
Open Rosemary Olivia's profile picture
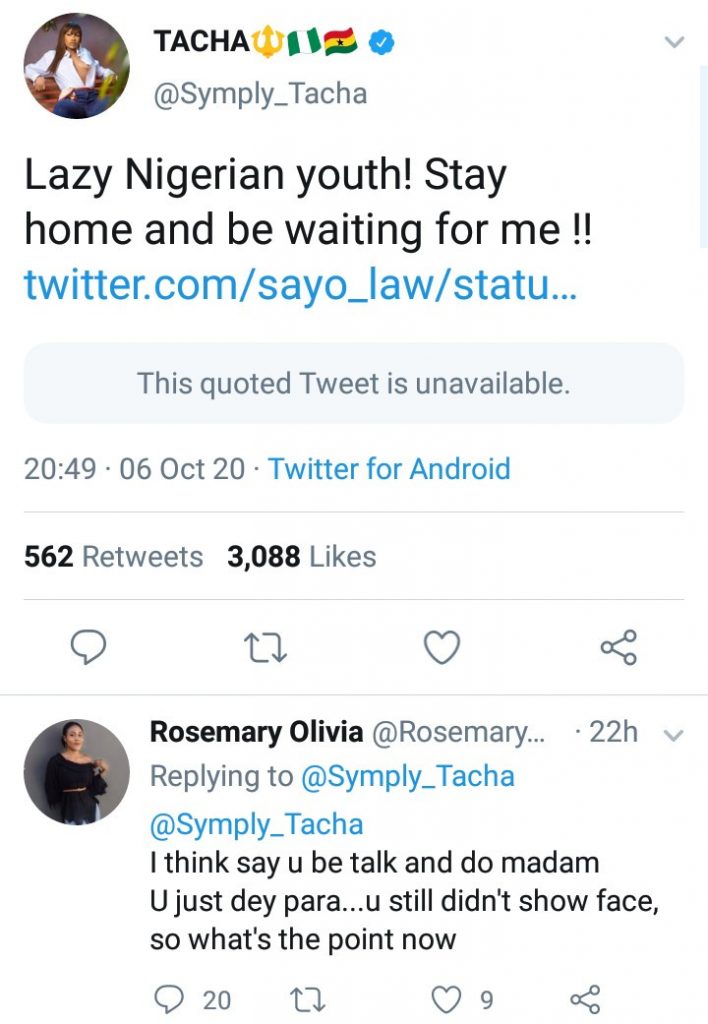(x=76, y=771)
